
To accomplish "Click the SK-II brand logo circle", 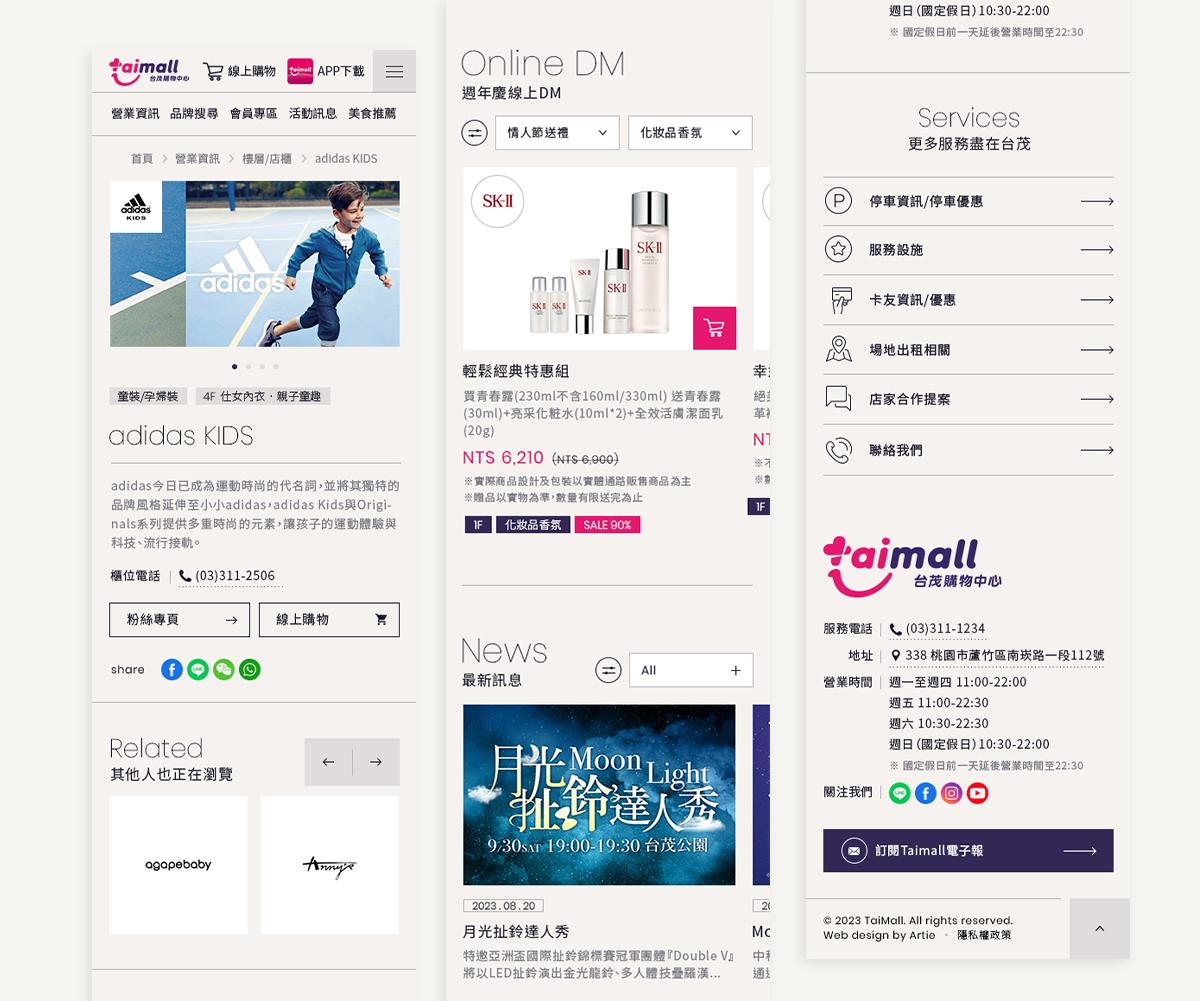I will (x=497, y=201).
